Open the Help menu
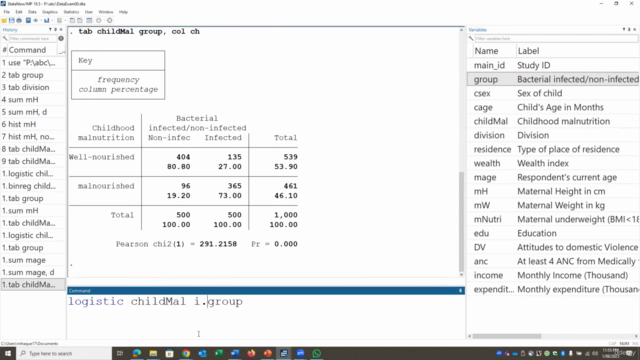The height and width of the screenshot is (360, 640). point(123,12)
